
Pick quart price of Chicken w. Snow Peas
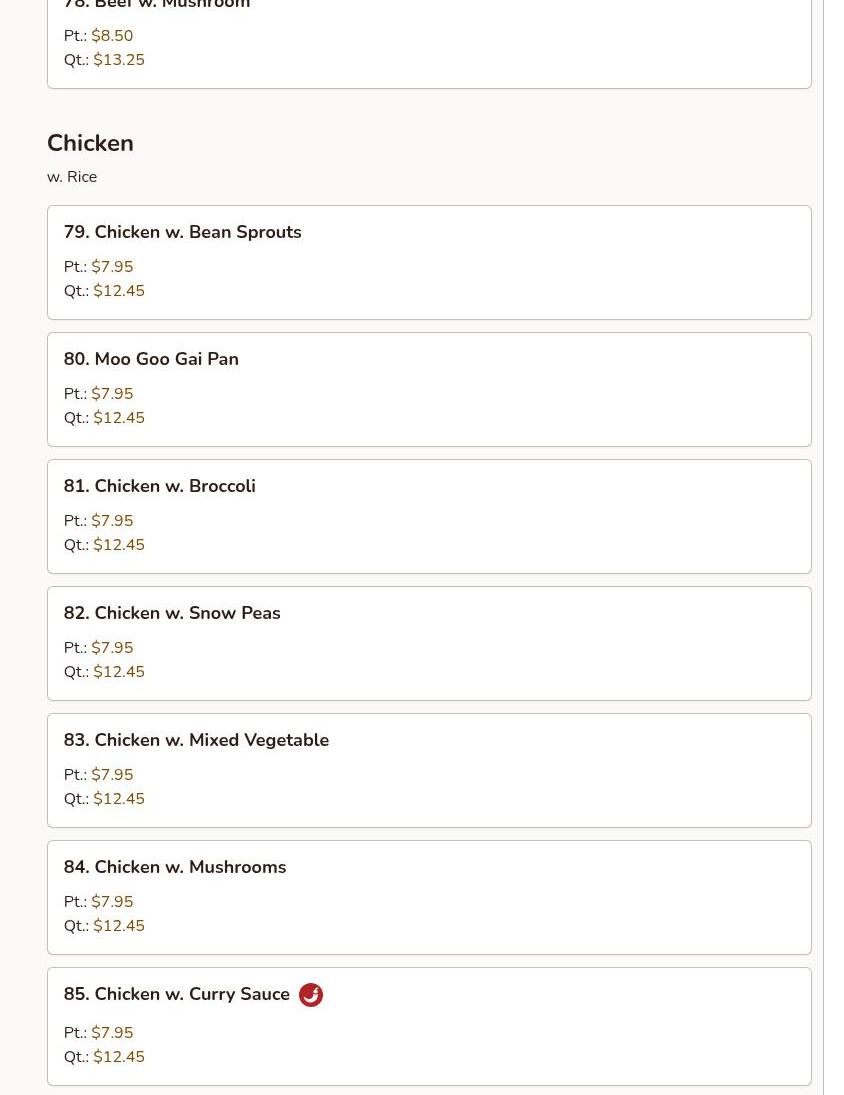pos(119,672)
